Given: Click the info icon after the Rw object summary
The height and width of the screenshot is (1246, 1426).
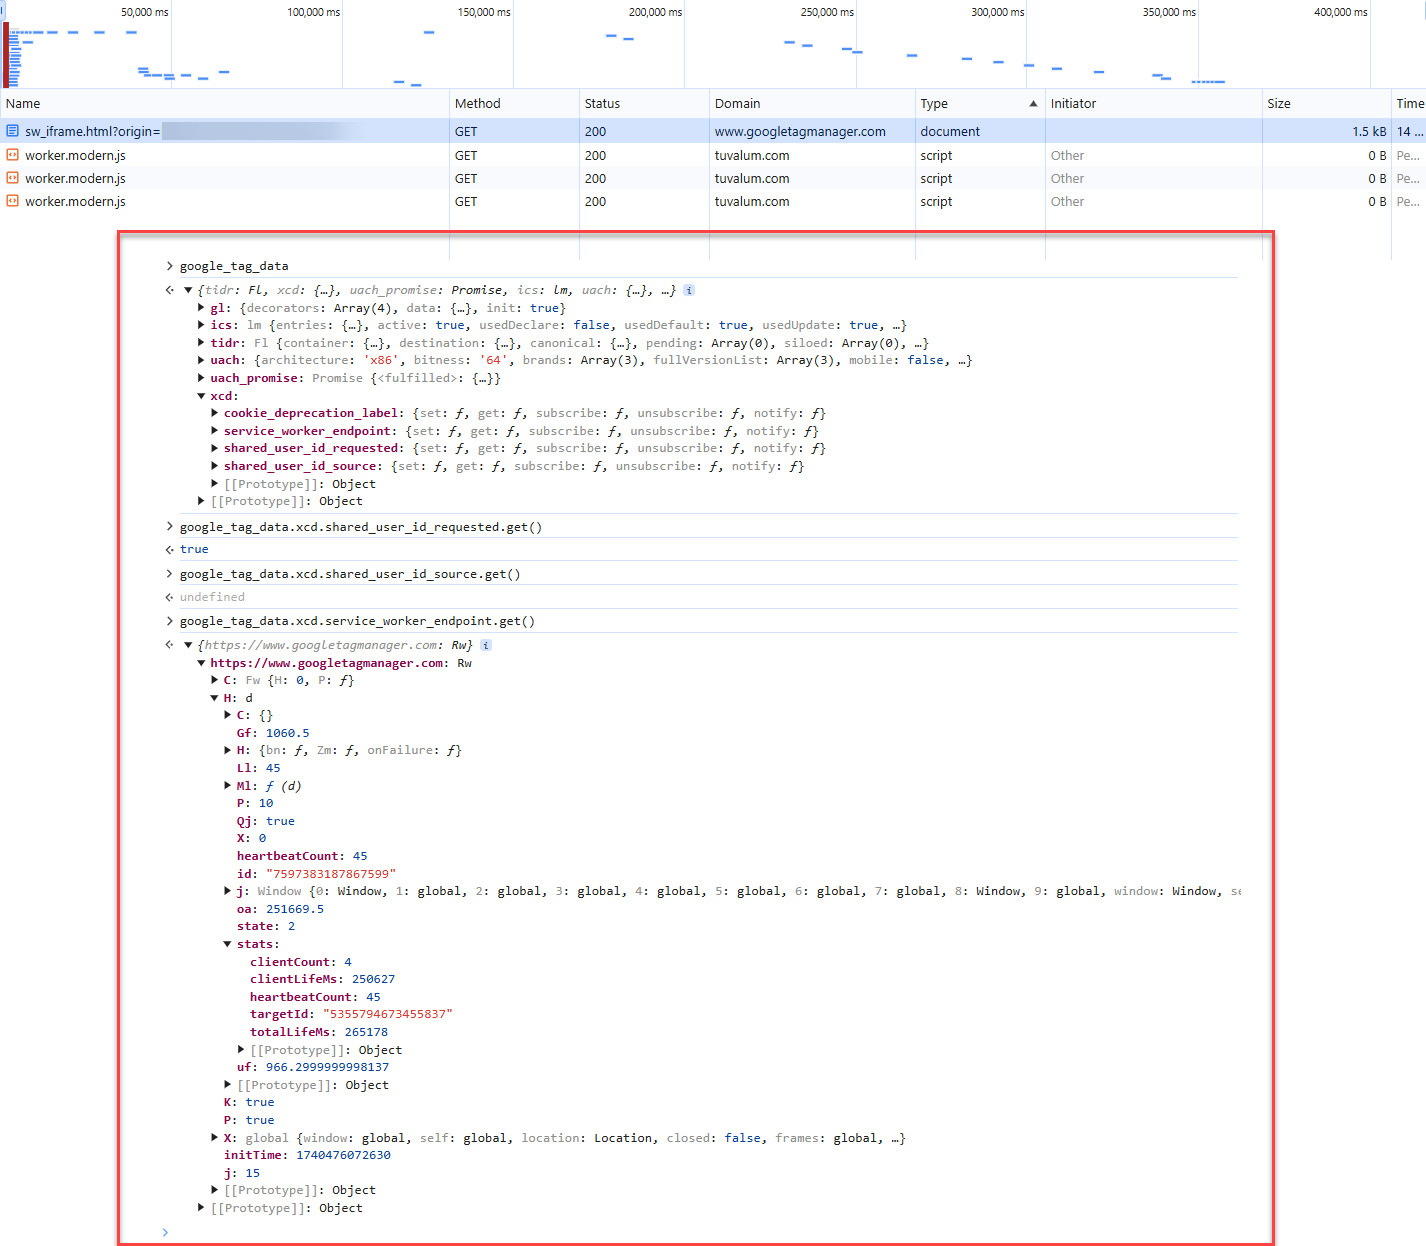Looking at the screenshot, I should (x=486, y=645).
